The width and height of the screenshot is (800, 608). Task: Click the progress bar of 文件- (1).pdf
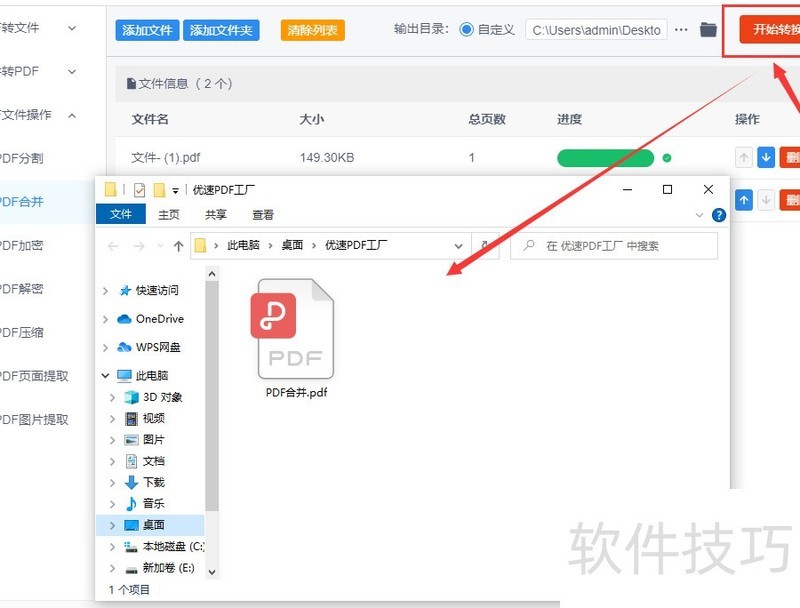click(x=605, y=158)
